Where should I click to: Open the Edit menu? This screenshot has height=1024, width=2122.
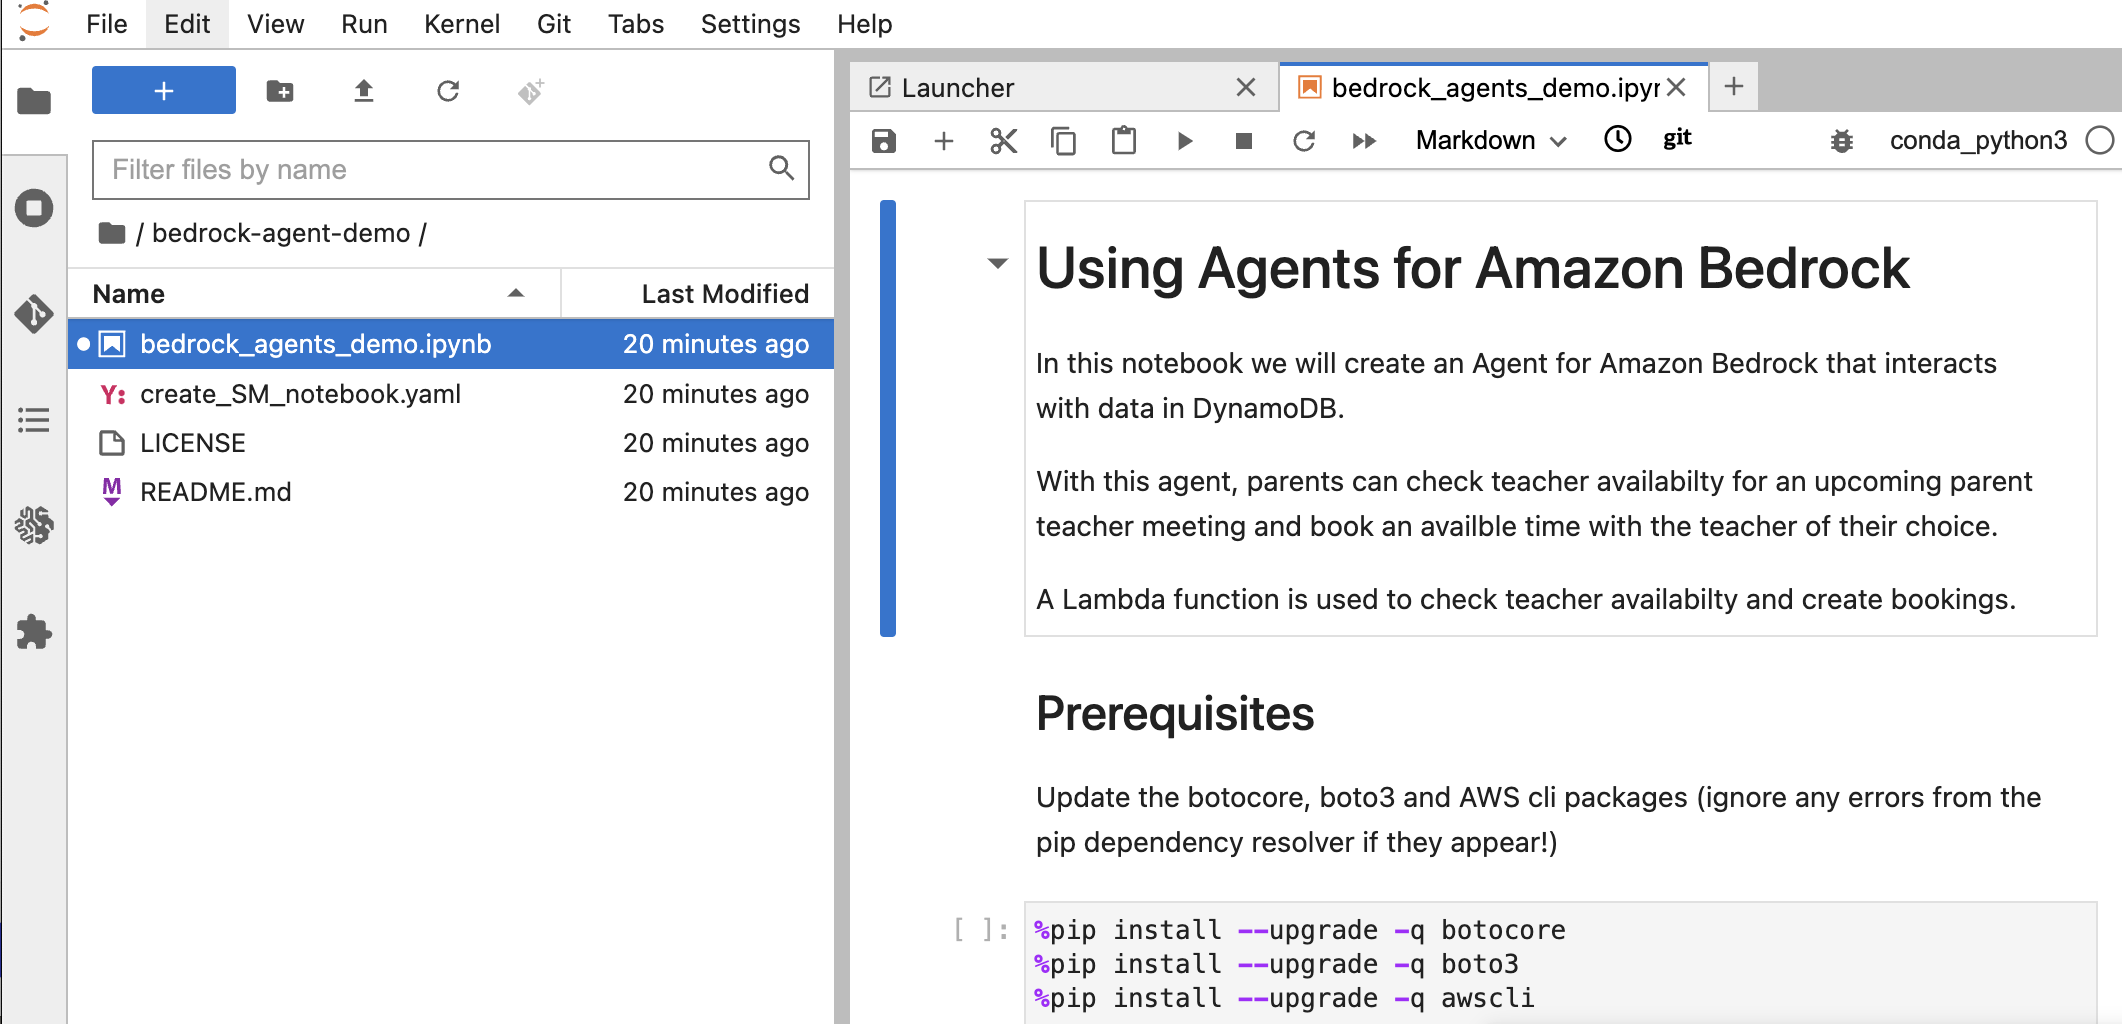click(187, 24)
